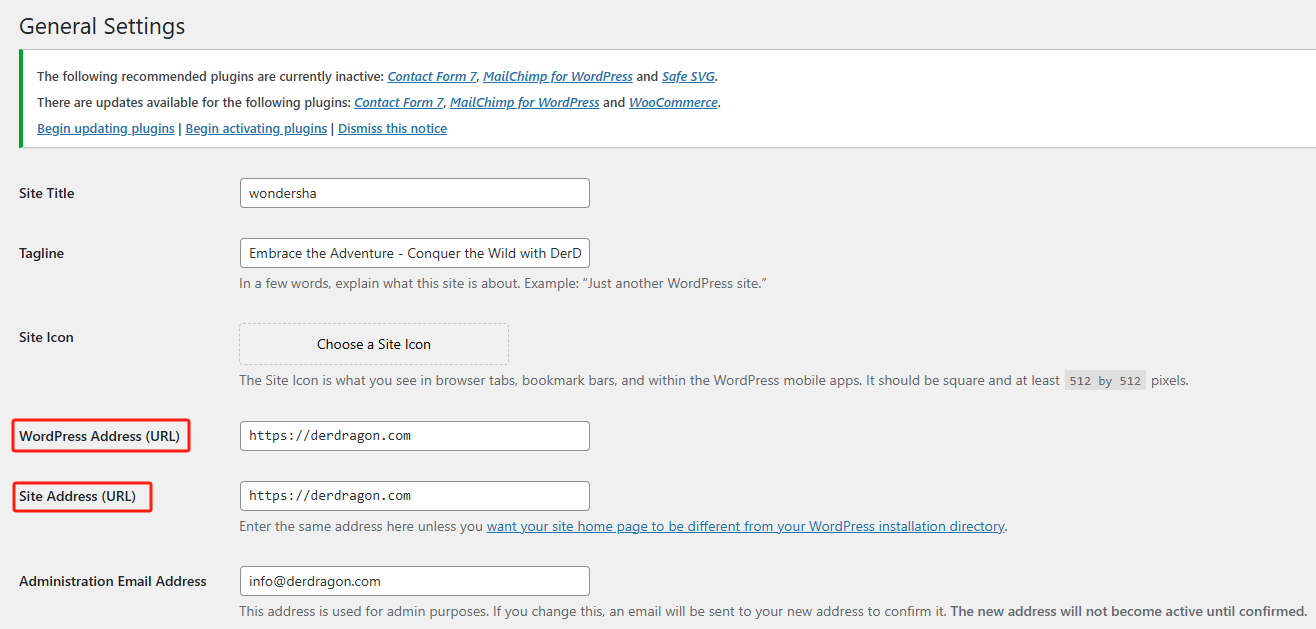Click Begin activating plugins
The width and height of the screenshot is (1316, 629).
click(255, 128)
